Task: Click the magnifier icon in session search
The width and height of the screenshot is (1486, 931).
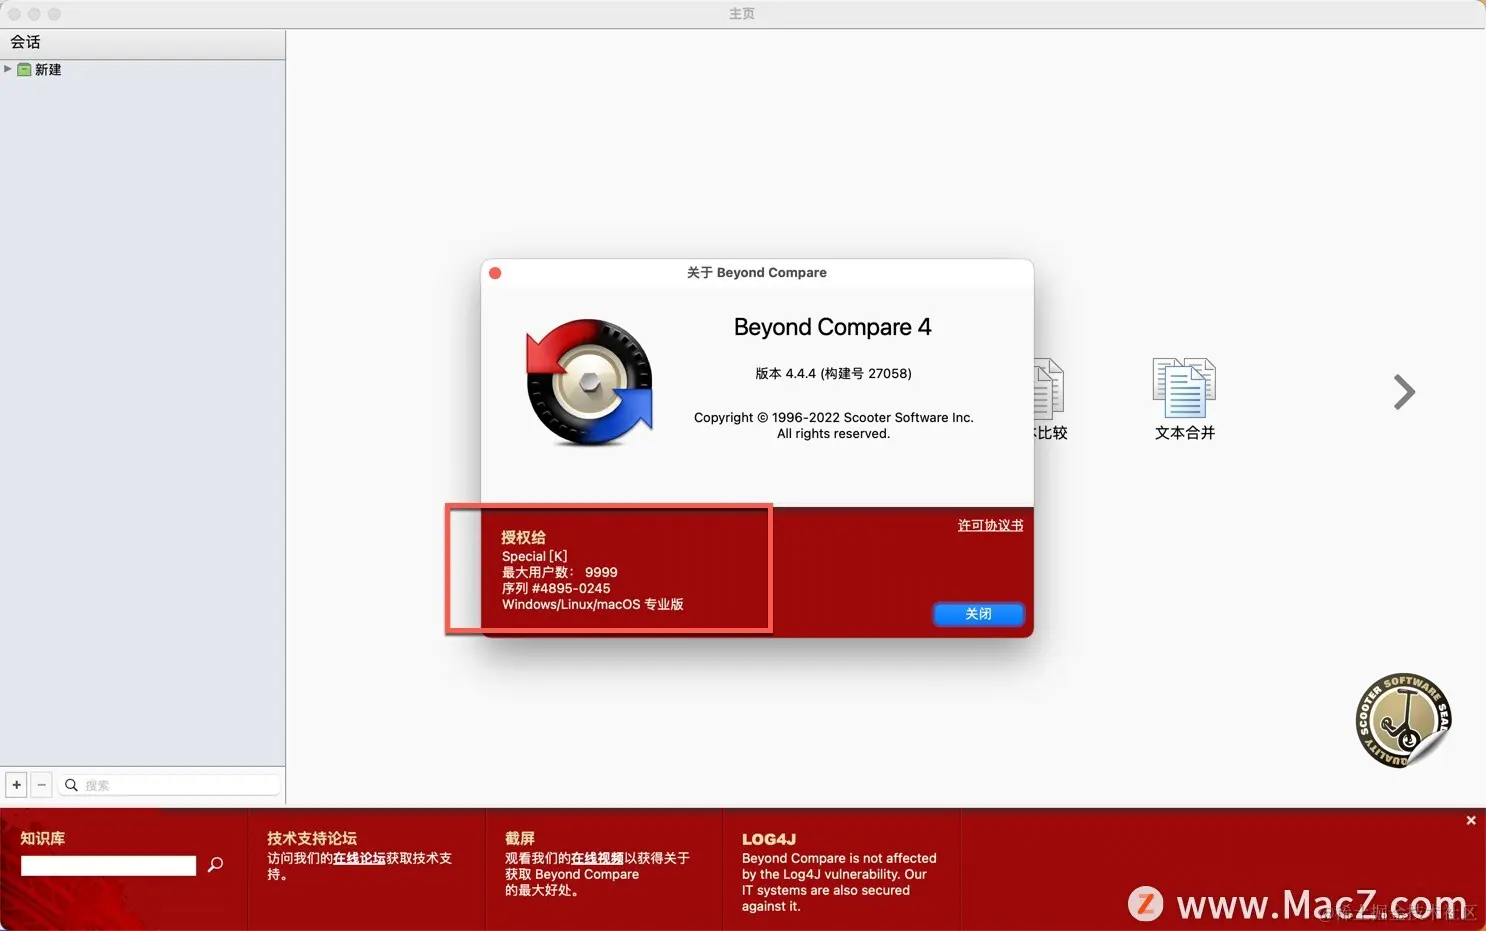Action: tap(71, 785)
